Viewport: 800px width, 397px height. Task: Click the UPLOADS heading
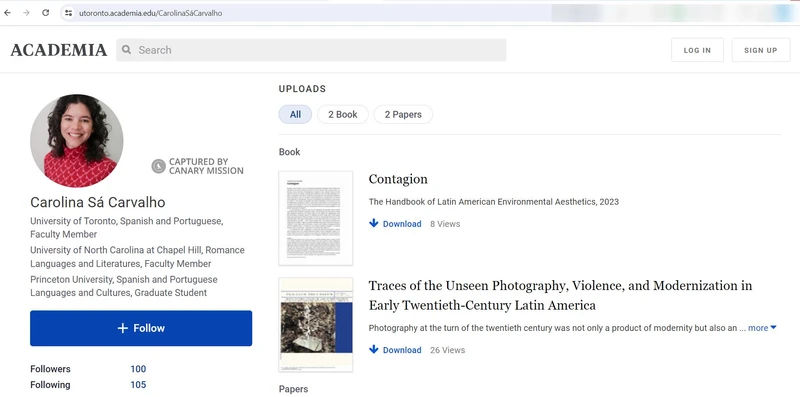pos(302,89)
